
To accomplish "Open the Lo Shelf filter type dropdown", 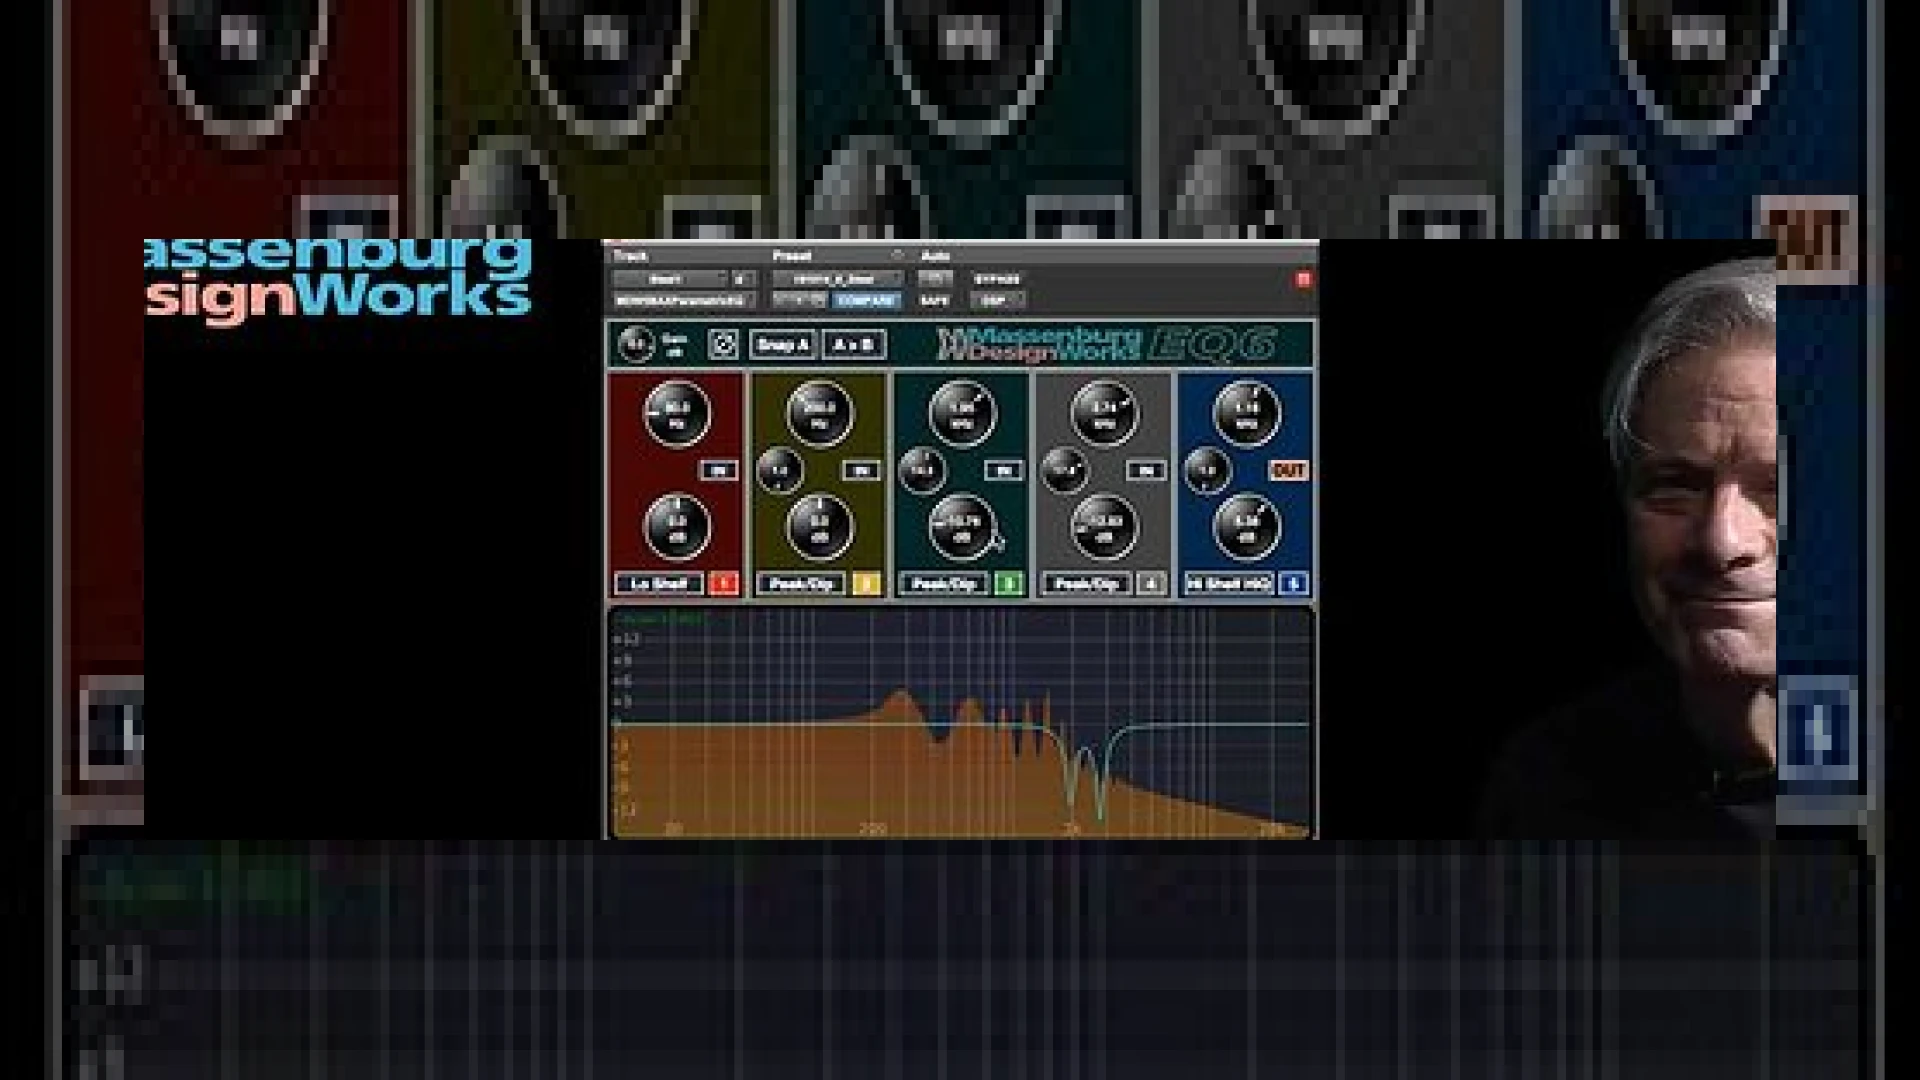I will tap(660, 584).
